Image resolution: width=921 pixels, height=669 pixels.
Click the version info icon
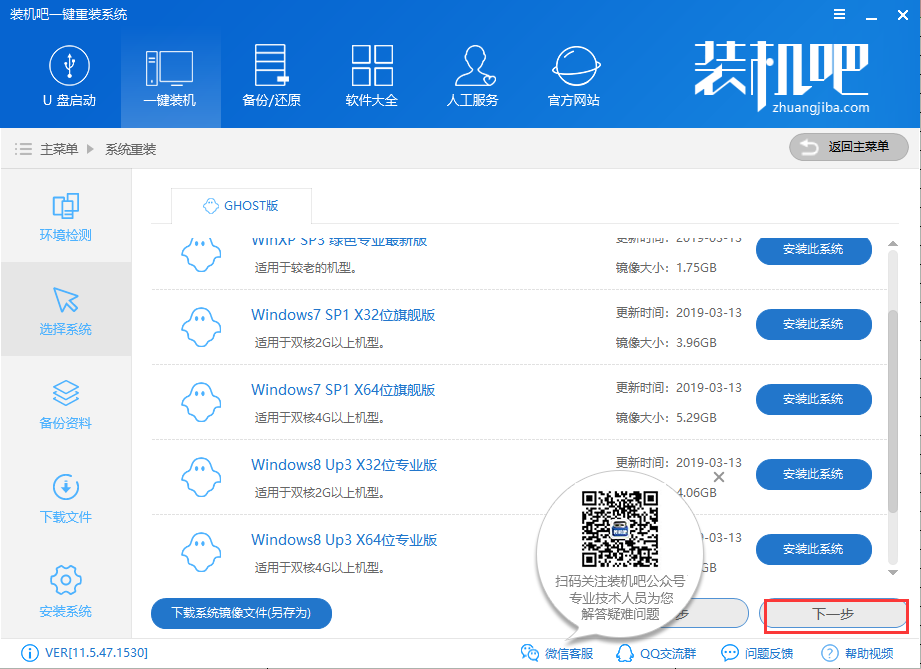click(x=29, y=653)
